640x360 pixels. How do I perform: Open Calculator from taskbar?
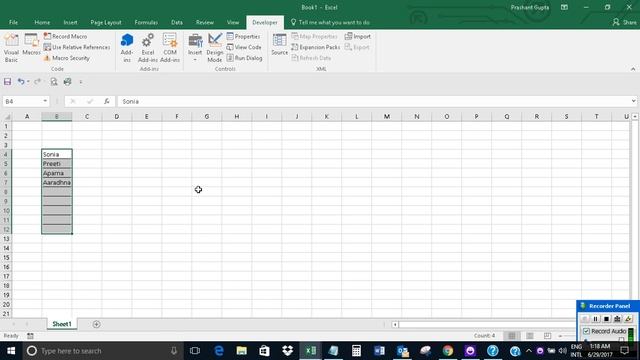click(x=356, y=351)
